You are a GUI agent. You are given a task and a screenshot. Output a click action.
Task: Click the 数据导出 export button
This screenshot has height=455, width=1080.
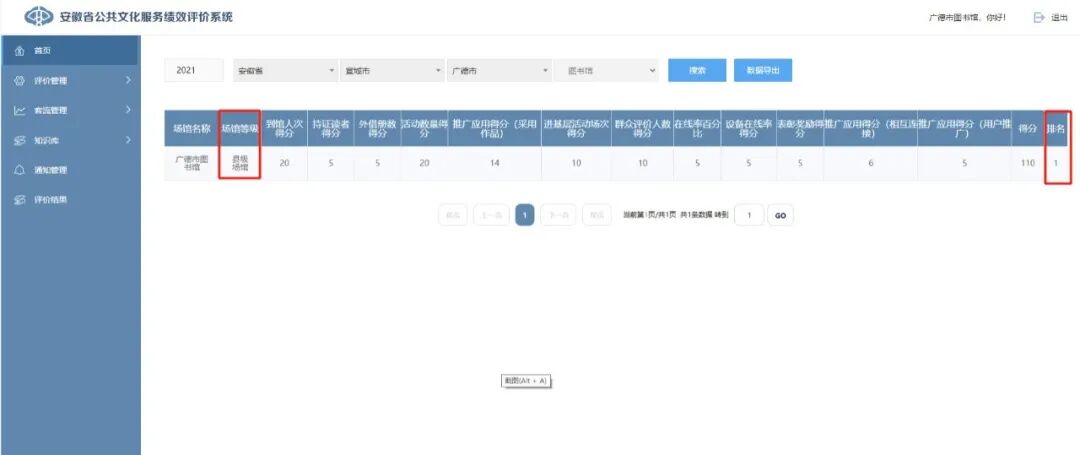point(762,70)
